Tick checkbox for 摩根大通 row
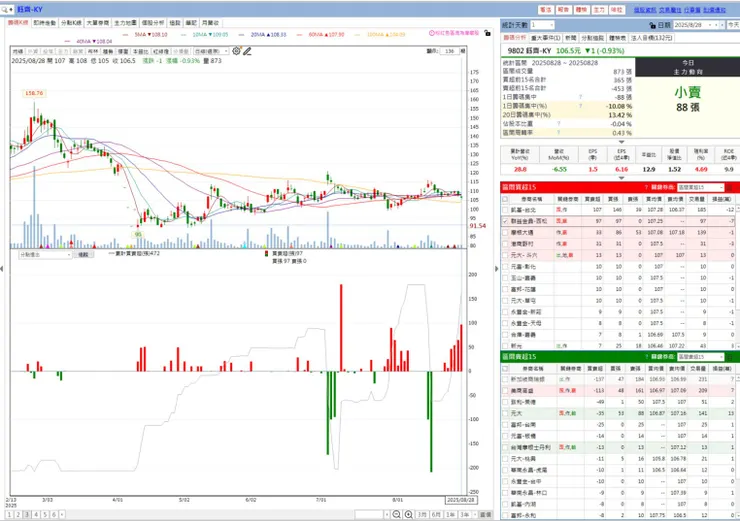Viewport: 740px width, 521px height. click(505, 232)
